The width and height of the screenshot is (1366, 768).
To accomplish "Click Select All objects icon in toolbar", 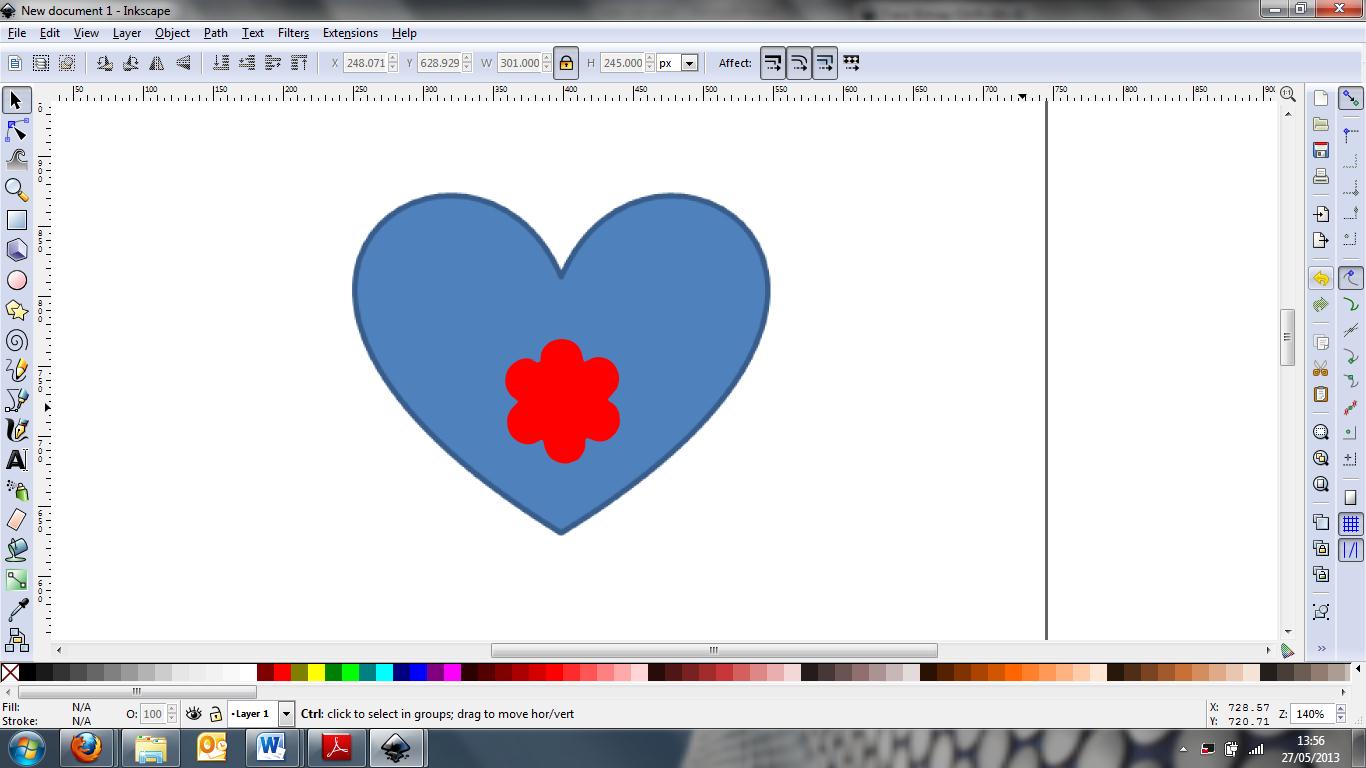I will pos(15,63).
